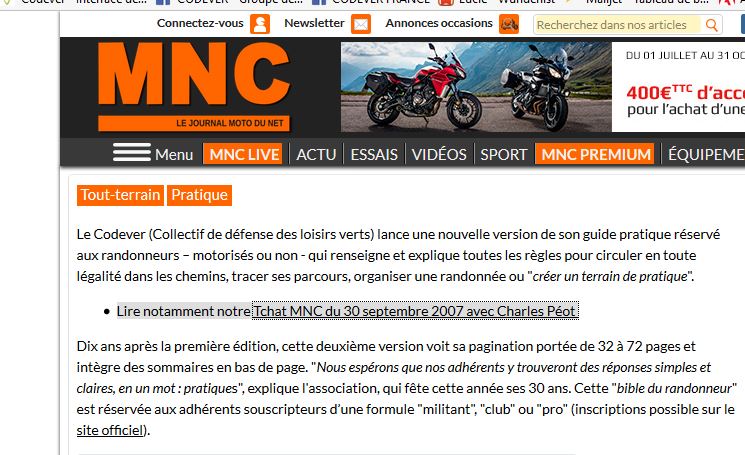Click the Annonces occasions motorcycle icon
The height and width of the screenshot is (455, 745).
tap(509, 24)
